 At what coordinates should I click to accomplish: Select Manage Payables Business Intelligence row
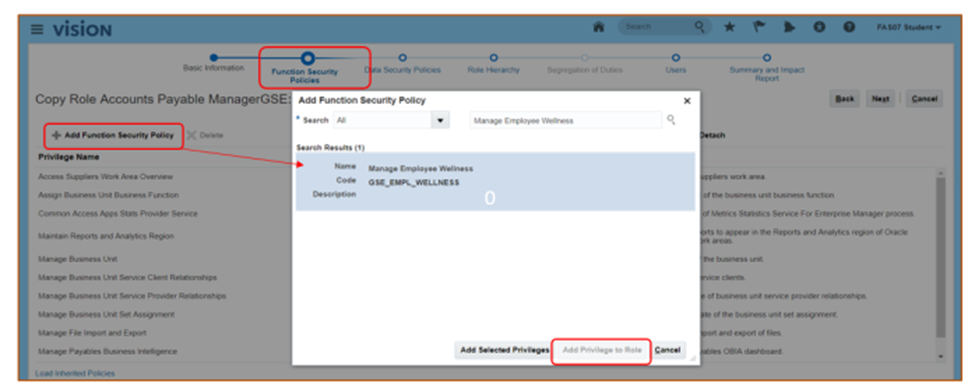pos(108,351)
